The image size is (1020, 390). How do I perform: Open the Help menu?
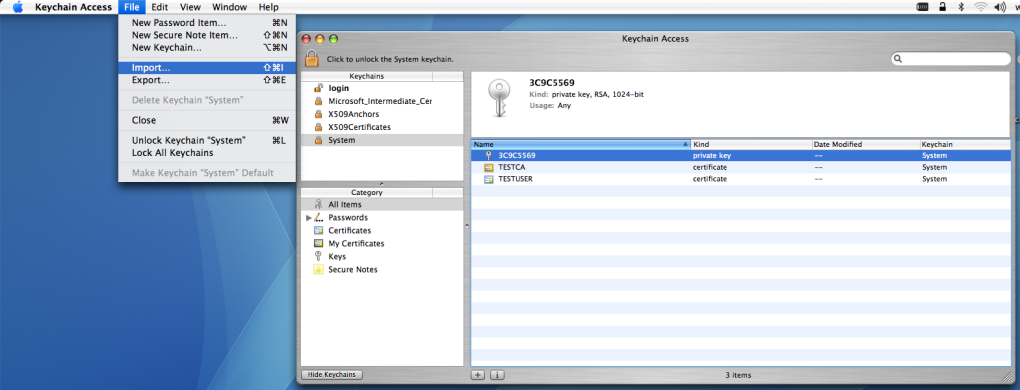click(269, 7)
